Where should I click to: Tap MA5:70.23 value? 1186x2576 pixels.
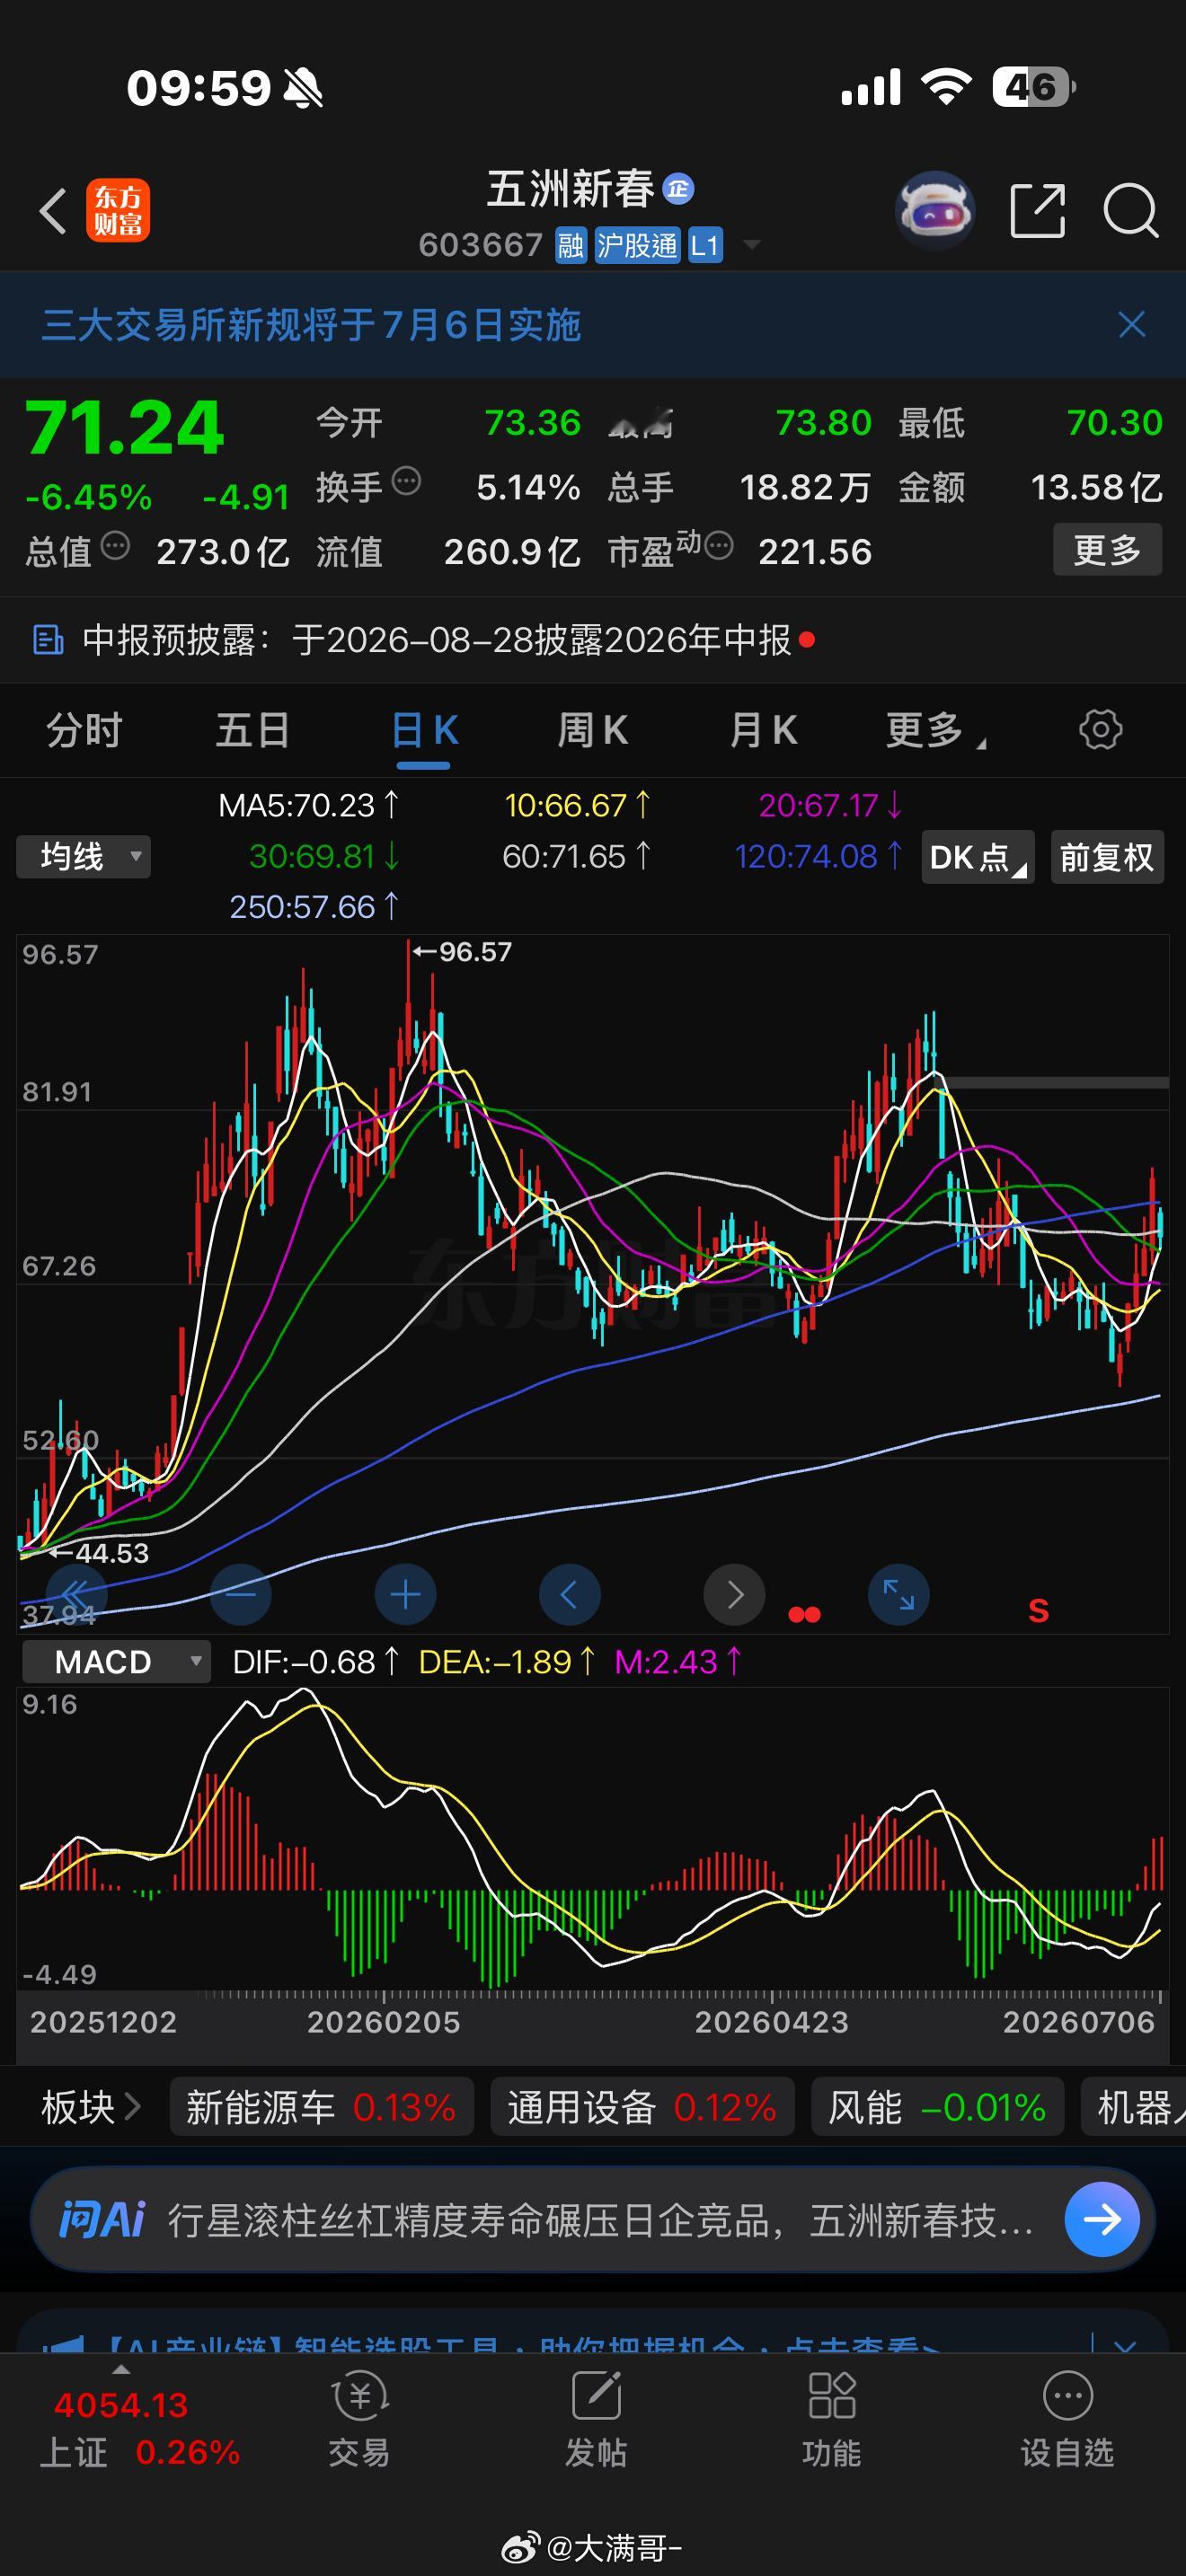tap(308, 805)
